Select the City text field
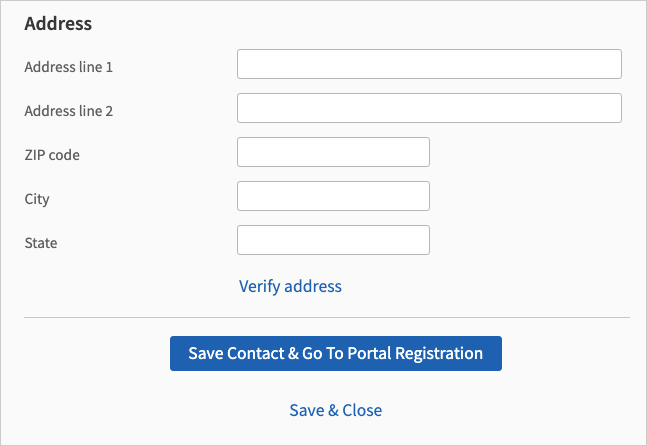The image size is (647, 446). click(333, 196)
